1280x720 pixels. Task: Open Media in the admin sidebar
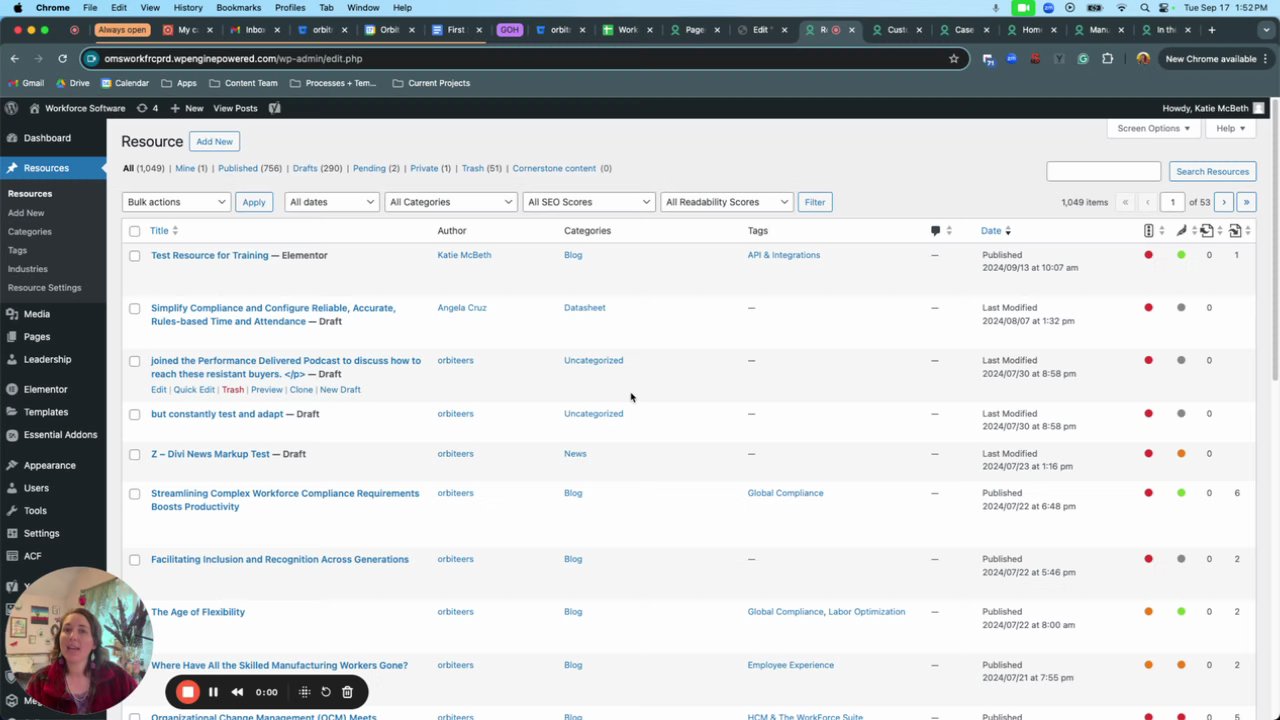[37, 314]
